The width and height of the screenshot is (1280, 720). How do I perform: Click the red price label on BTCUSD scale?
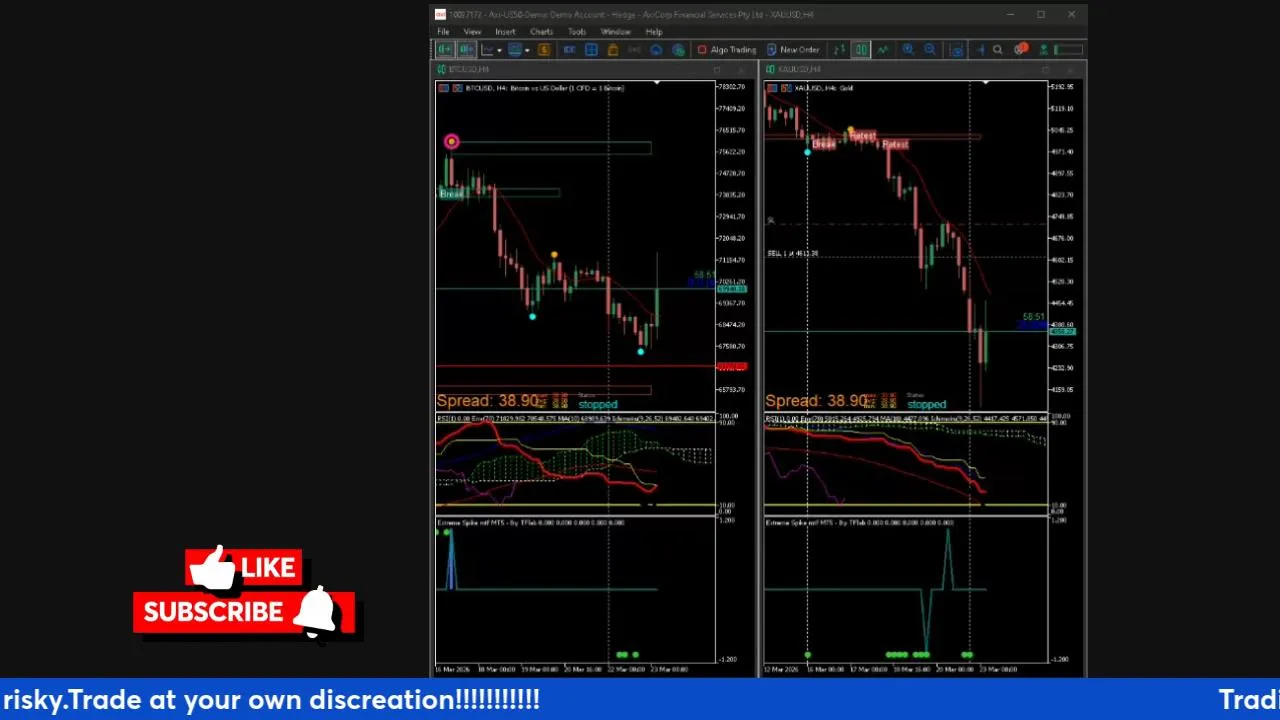pos(732,368)
